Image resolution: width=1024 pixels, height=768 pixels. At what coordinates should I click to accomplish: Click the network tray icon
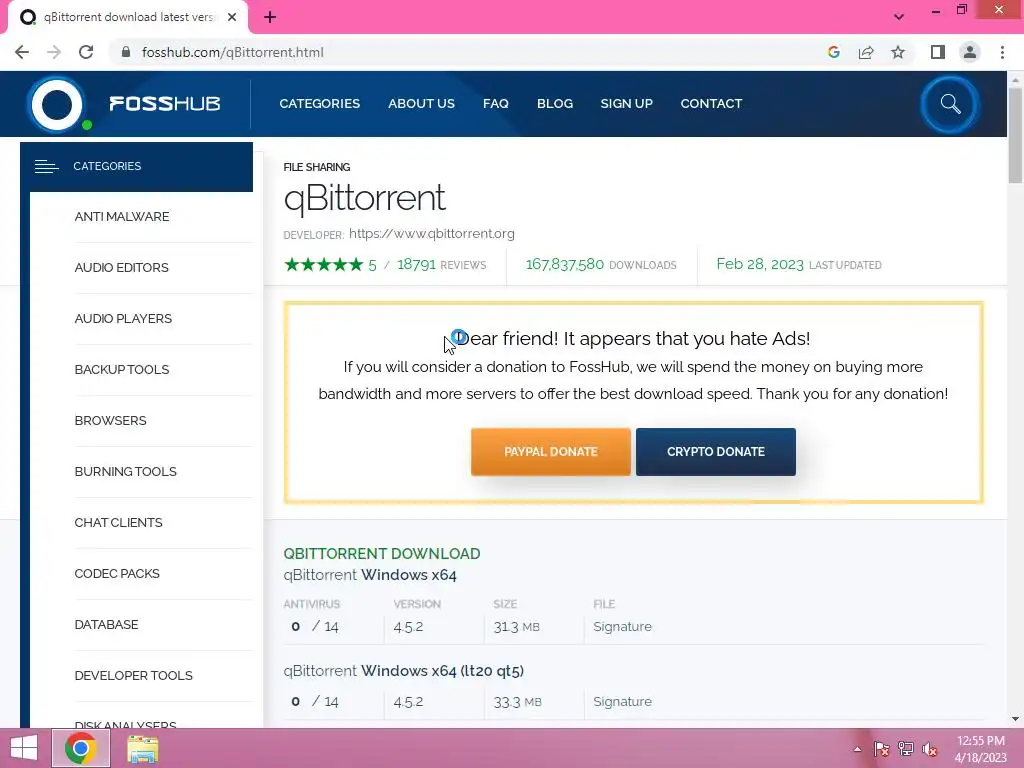(906, 749)
